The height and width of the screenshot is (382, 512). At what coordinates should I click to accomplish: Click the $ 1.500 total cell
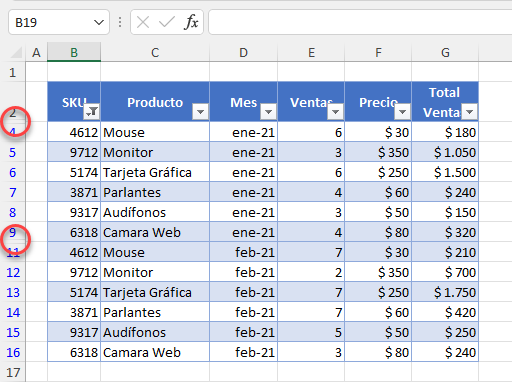445,172
